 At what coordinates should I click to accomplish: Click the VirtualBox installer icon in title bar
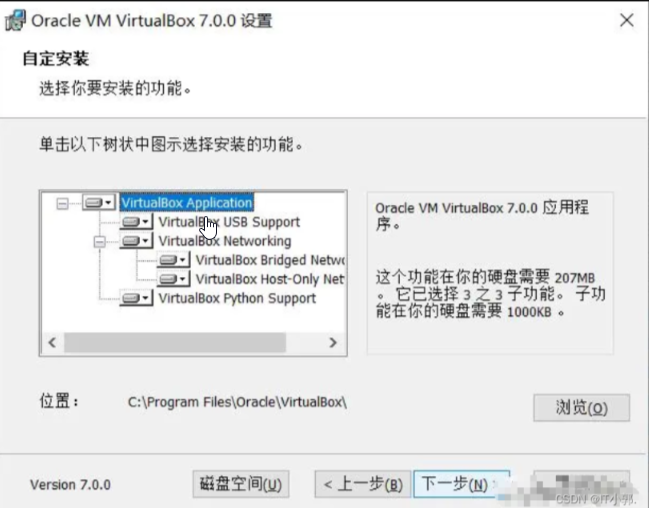click(15, 20)
